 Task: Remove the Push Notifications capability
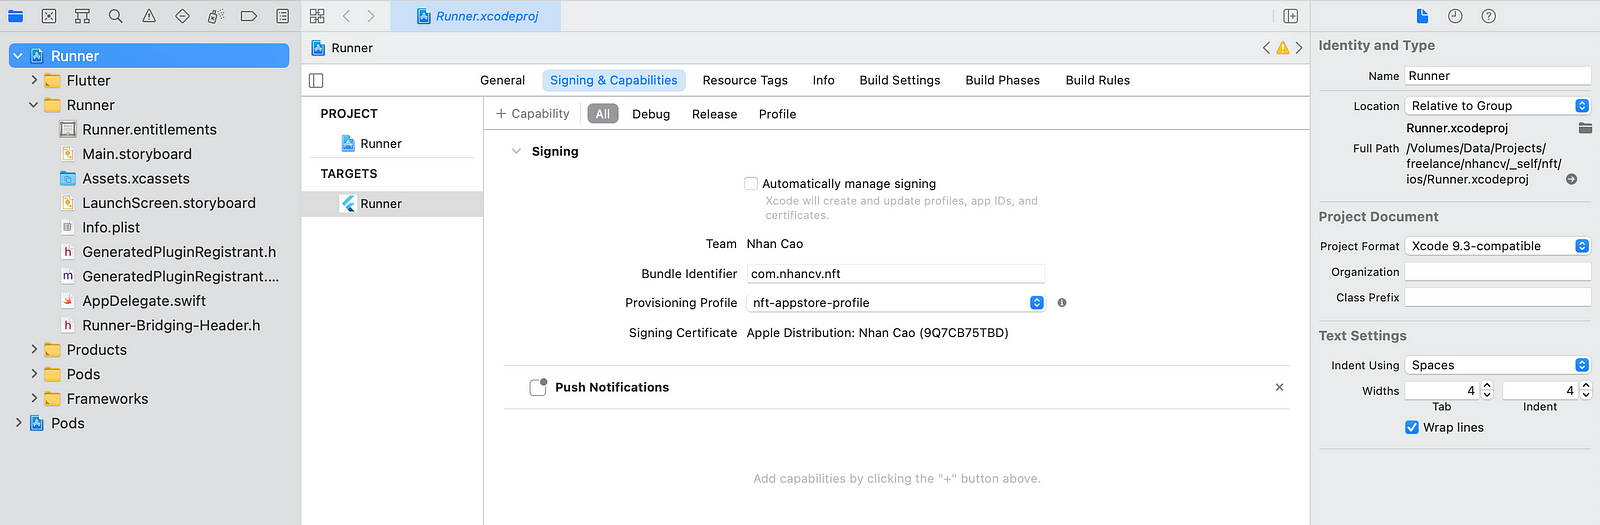click(1279, 387)
